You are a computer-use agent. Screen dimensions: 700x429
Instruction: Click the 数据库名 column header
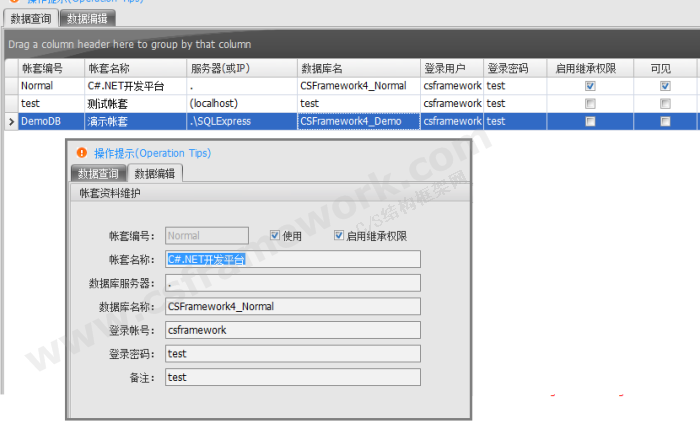pos(322,68)
